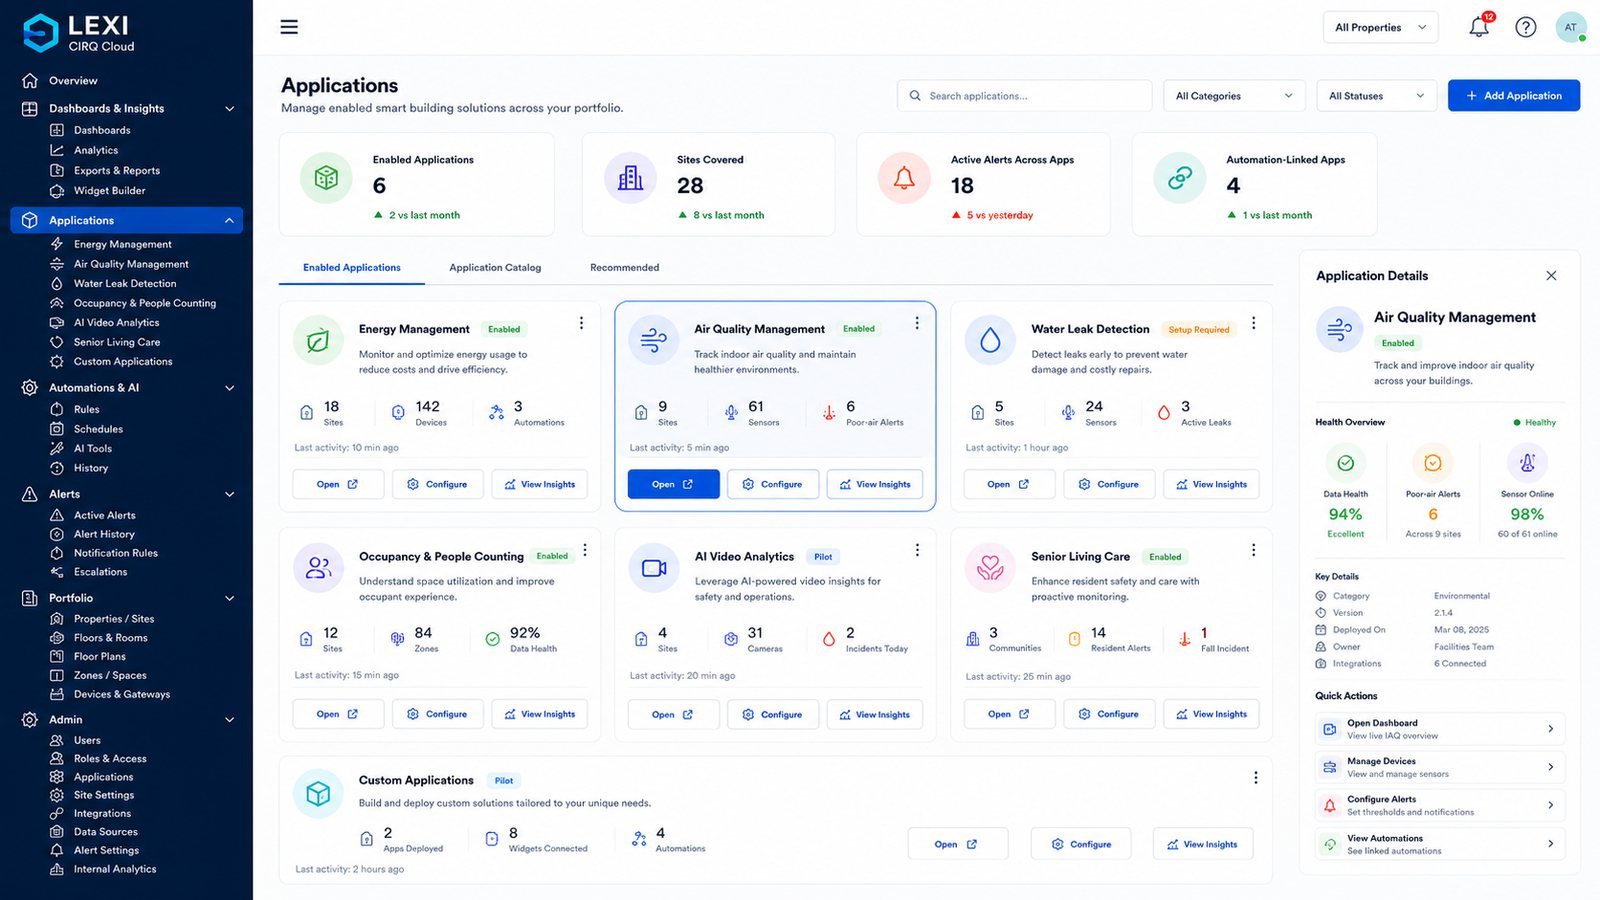Switch to the Recommended tab
This screenshot has height=900, width=1600.
(x=625, y=268)
